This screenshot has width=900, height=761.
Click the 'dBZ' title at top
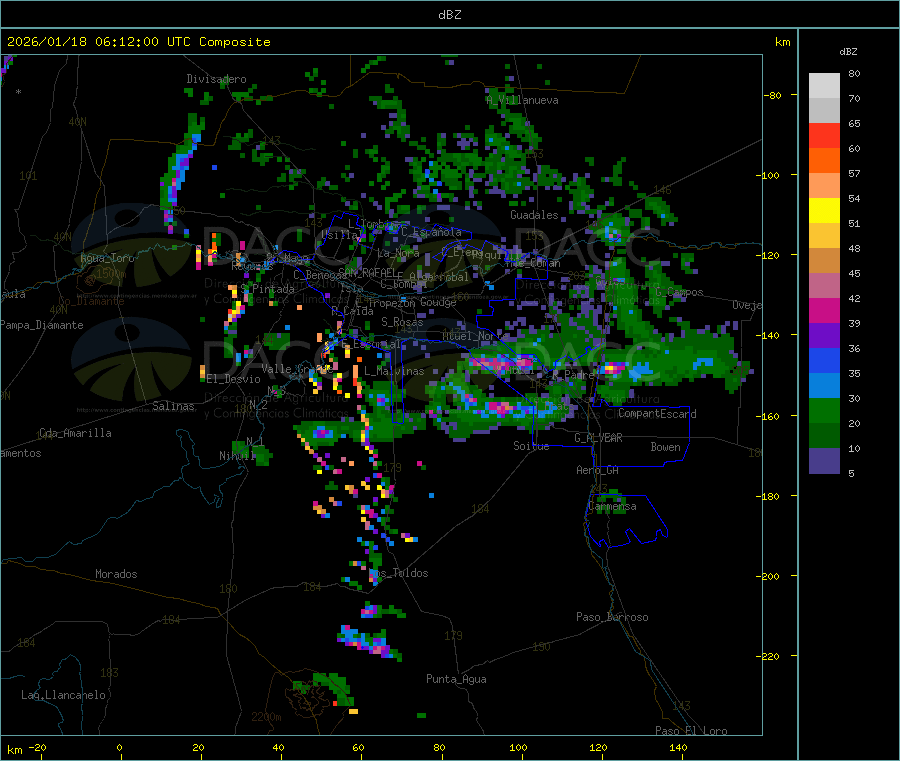click(449, 15)
